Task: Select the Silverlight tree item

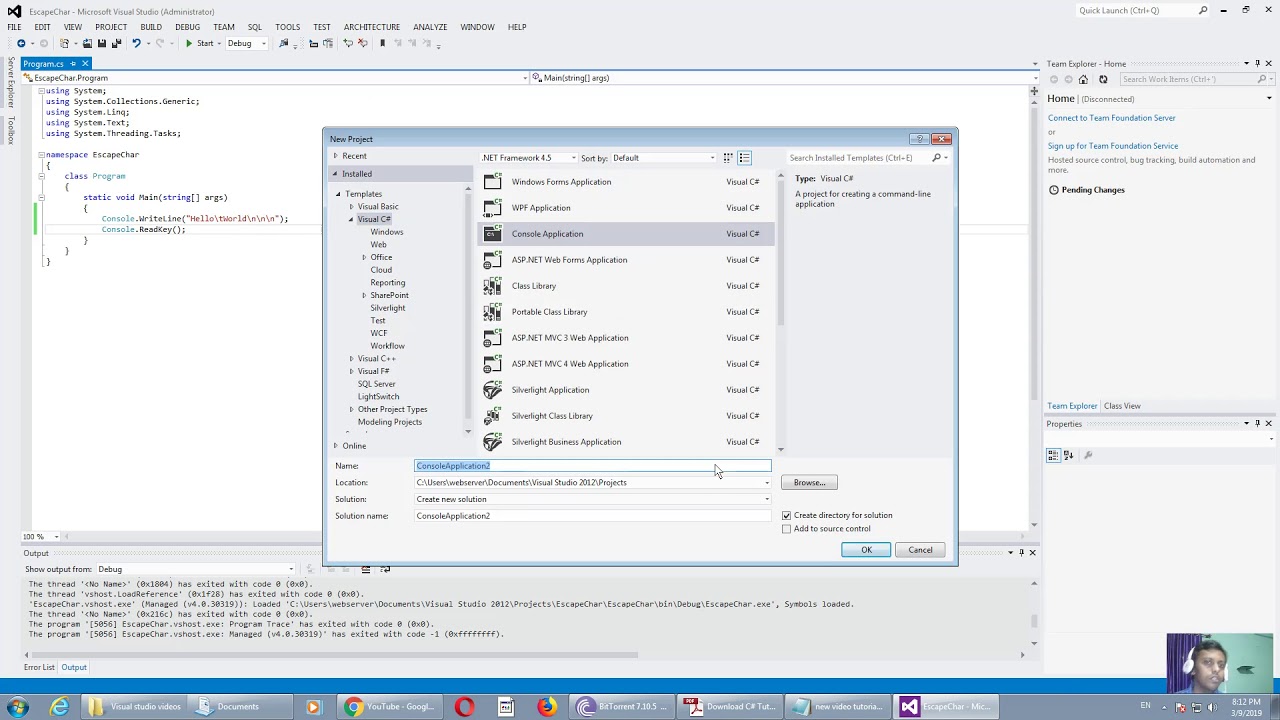Action: (388, 308)
